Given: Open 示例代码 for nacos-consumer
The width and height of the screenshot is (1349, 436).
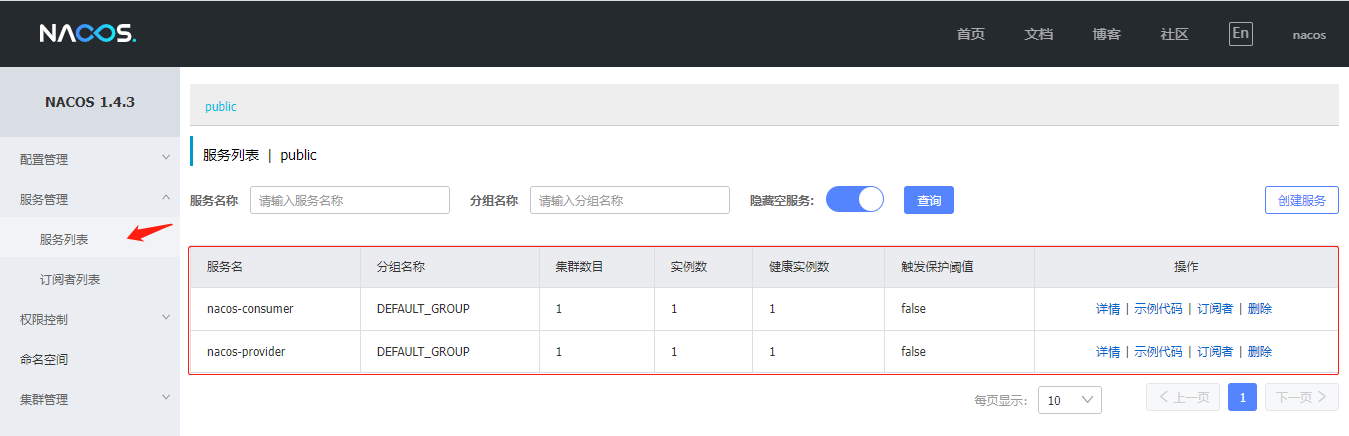Looking at the screenshot, I should point(1158,309).
